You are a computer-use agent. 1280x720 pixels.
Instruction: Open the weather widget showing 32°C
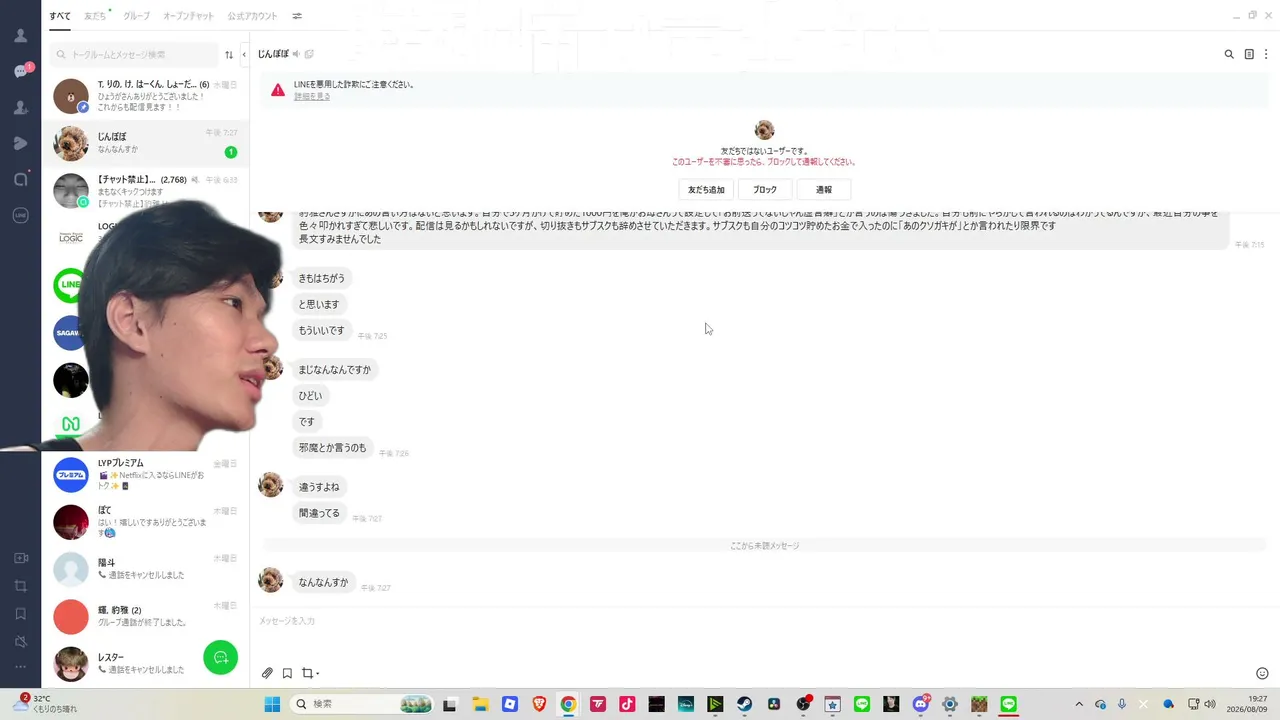point(44,703)
